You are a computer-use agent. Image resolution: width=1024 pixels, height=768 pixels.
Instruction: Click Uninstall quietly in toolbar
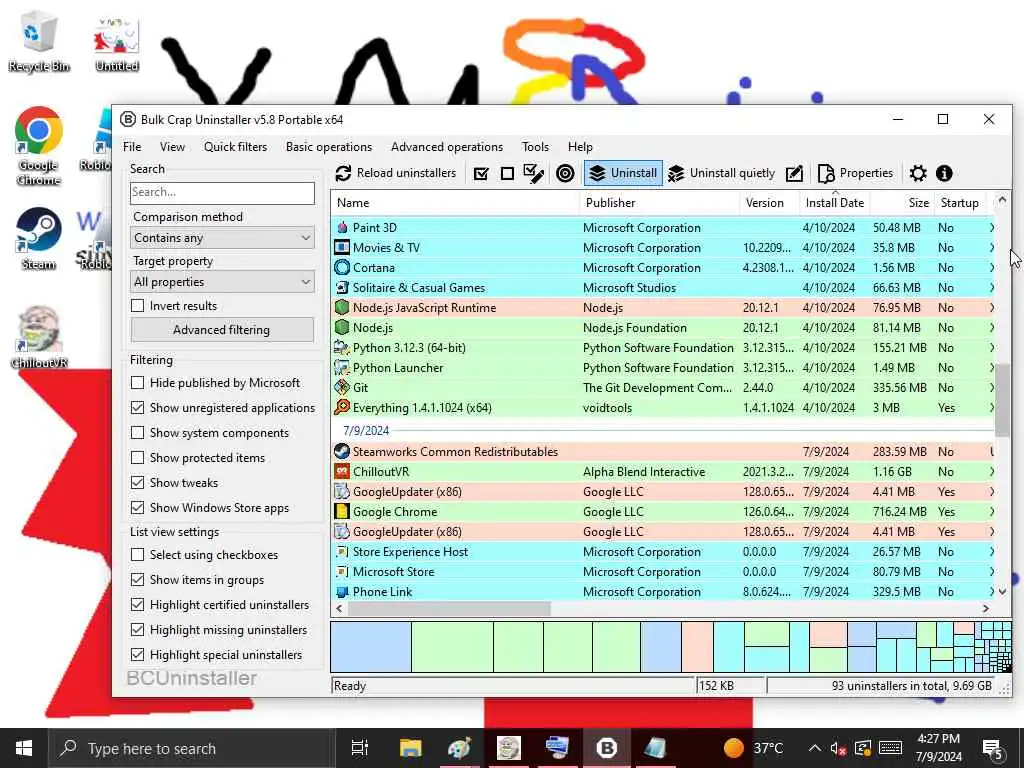pos(722,173)
